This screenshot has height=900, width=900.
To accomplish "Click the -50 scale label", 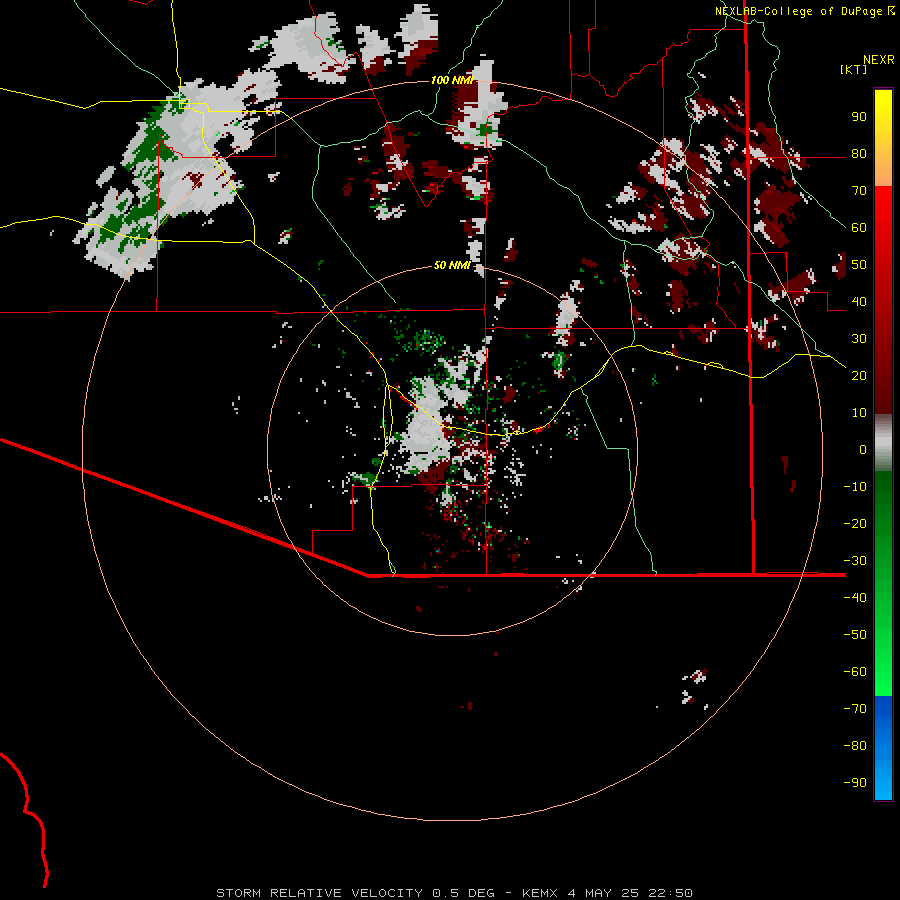I will pyautogui.click(x=855, y=635).
